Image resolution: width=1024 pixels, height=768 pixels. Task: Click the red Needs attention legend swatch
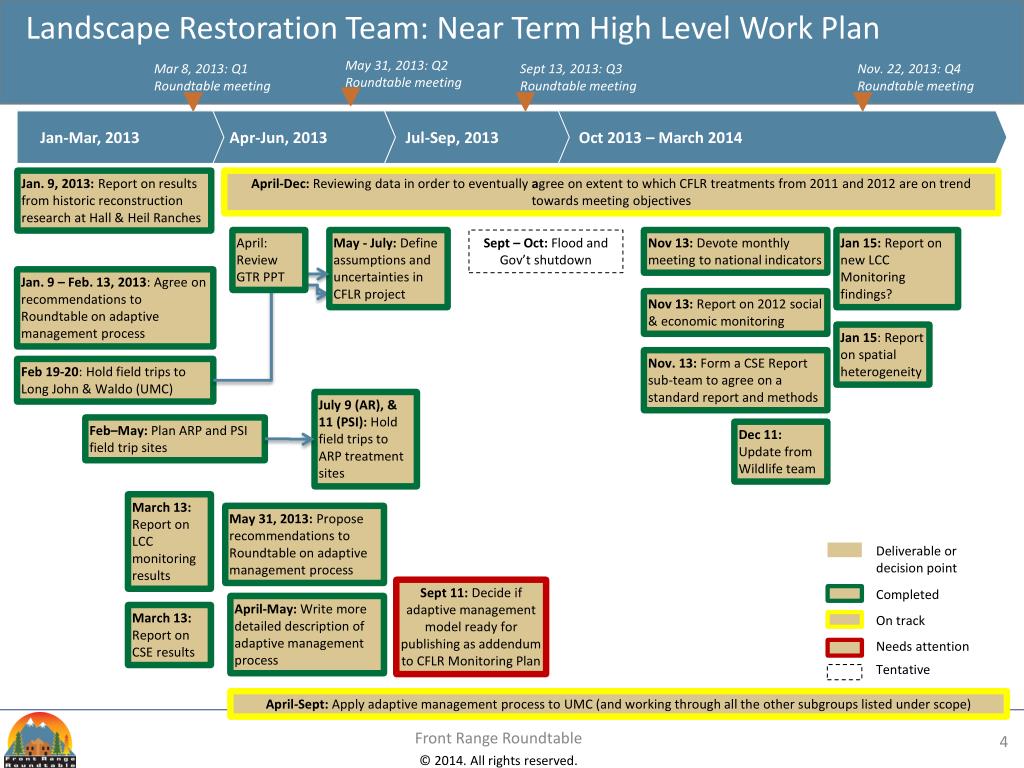[844, 647]
